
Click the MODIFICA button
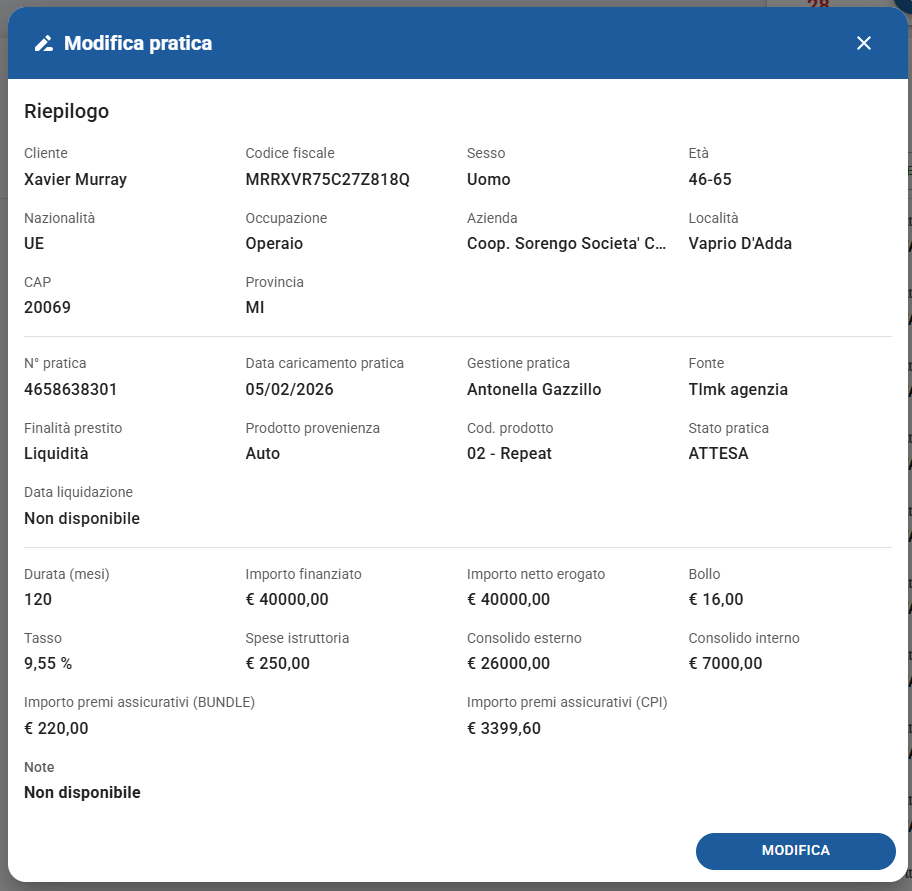coord(795,851)
